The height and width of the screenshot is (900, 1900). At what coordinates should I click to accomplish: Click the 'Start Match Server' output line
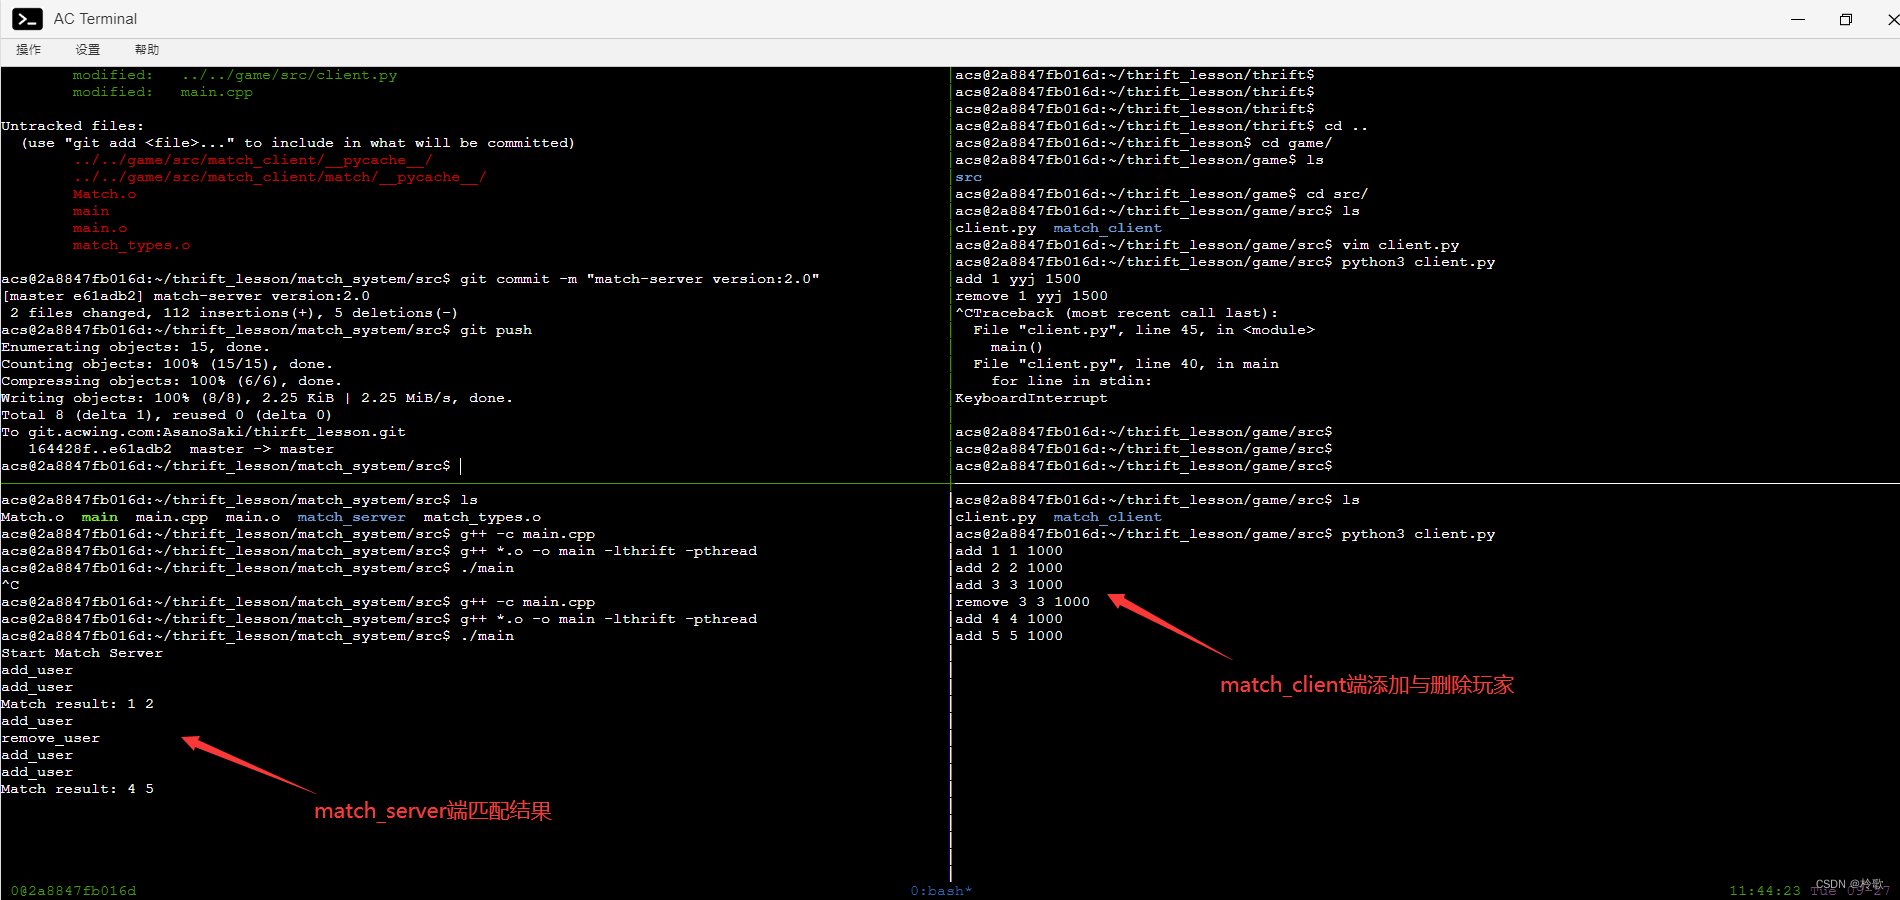pyautogui.click(x=82, y=653)
